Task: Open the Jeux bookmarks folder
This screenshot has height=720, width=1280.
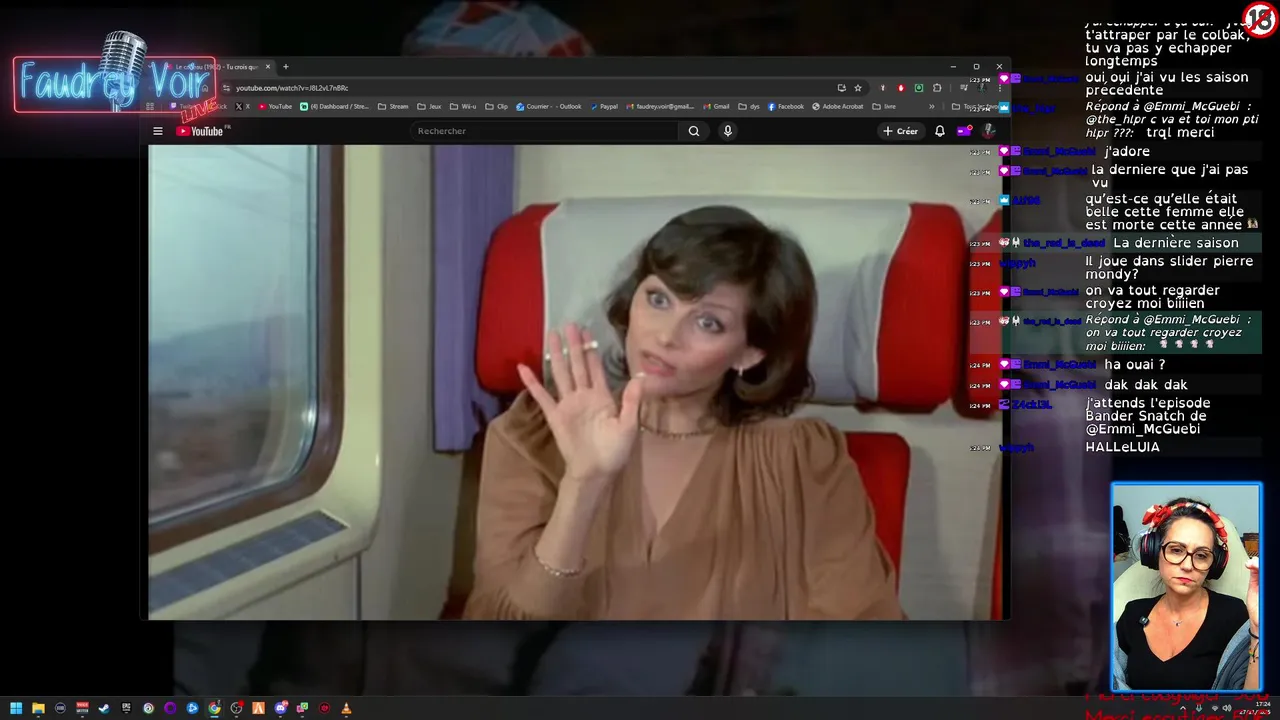Action: [x=429, y=106]
